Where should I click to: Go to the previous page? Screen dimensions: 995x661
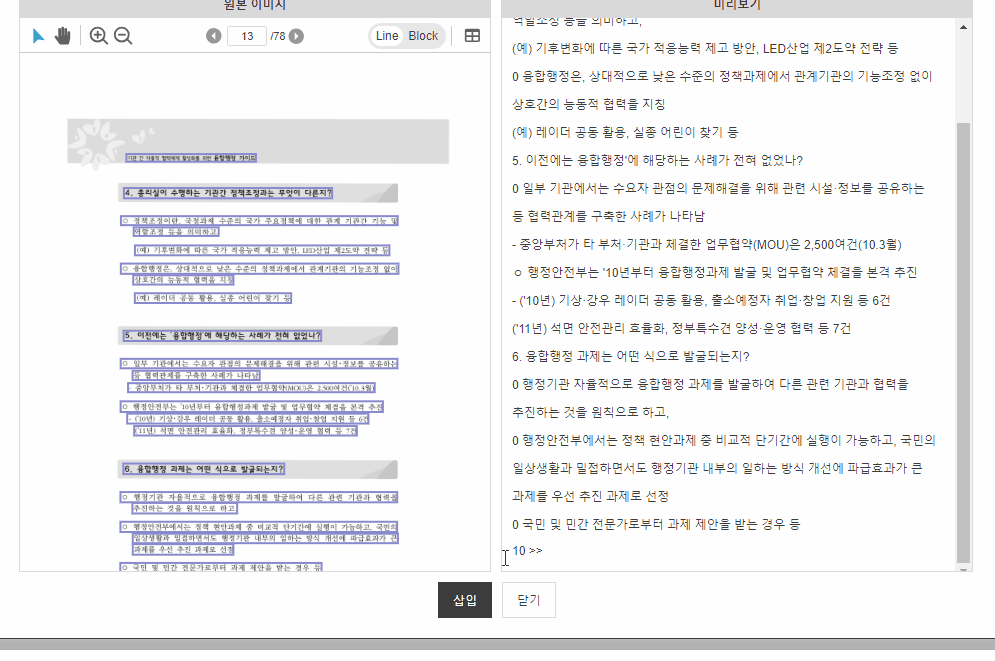(214, 36)
